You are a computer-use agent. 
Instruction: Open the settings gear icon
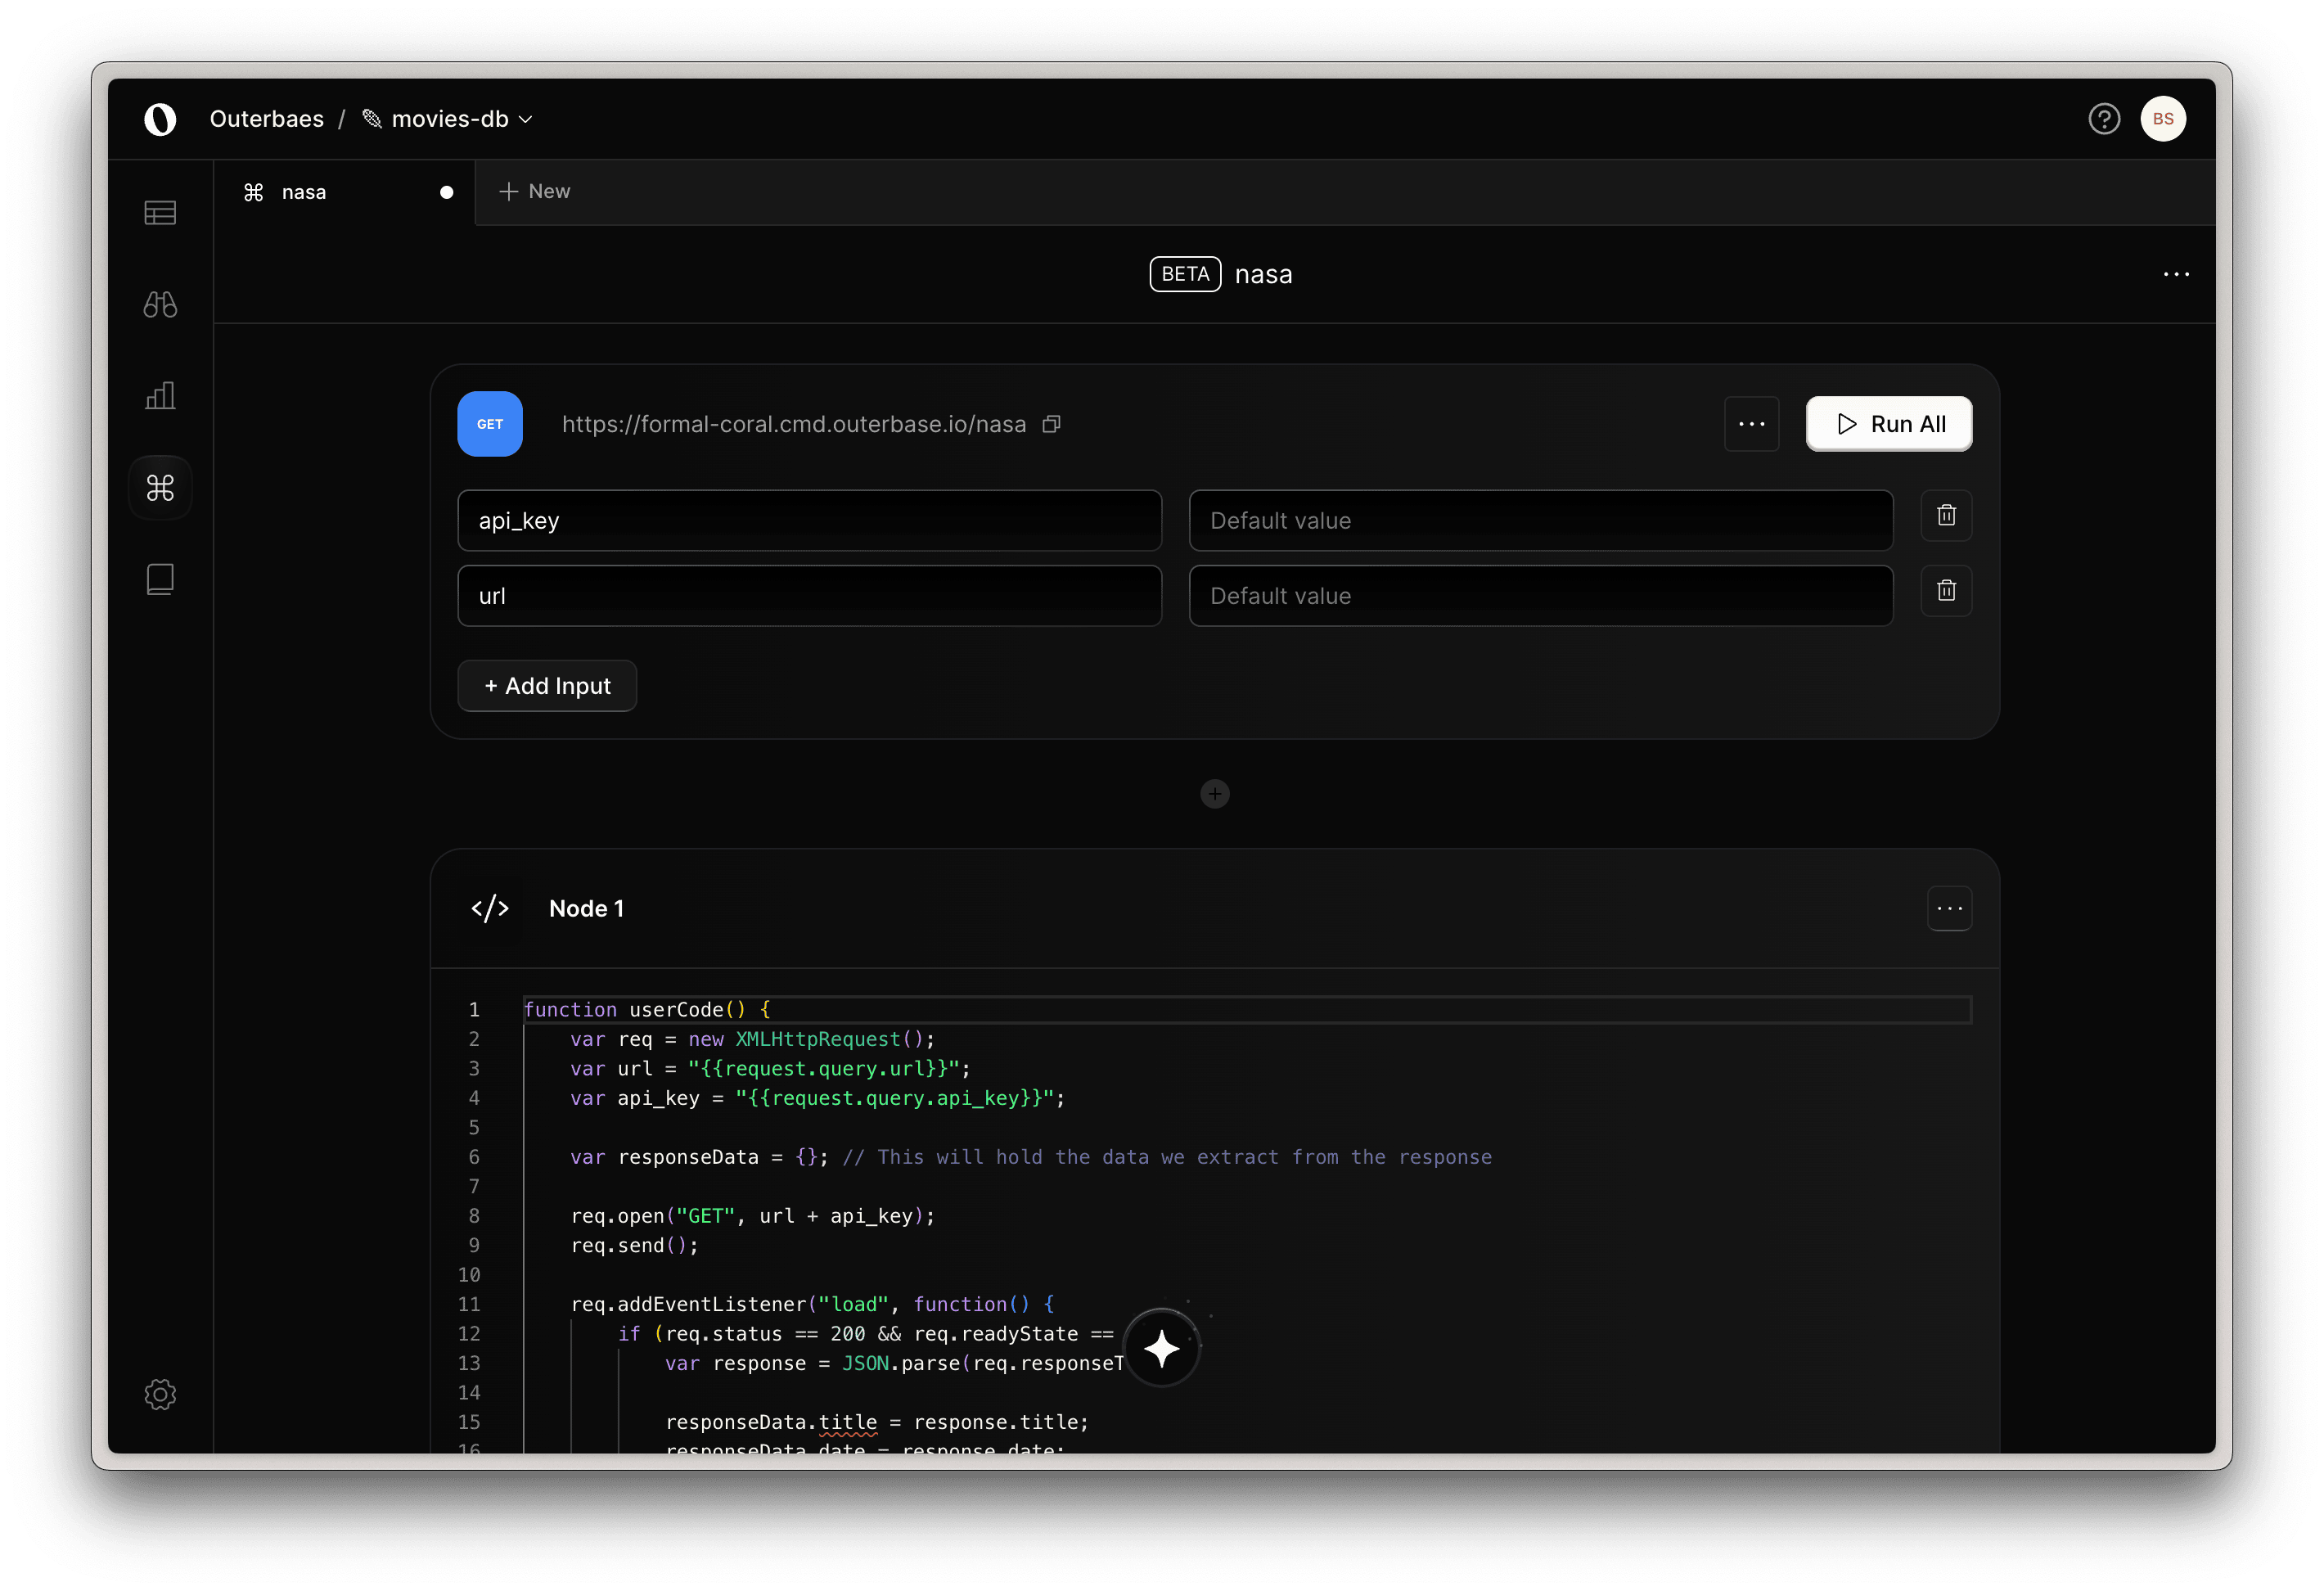point(160,1394)
